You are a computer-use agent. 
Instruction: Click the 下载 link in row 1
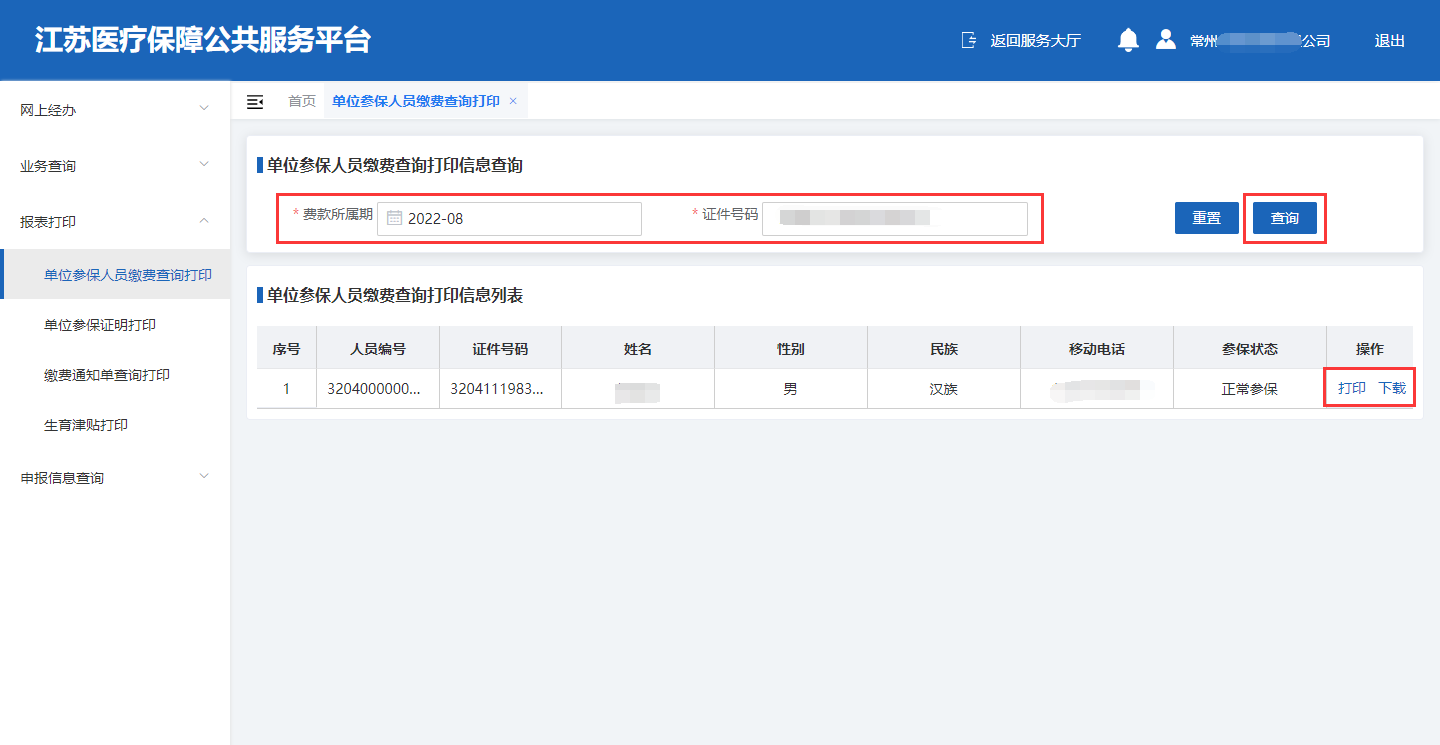point(1392,388)
